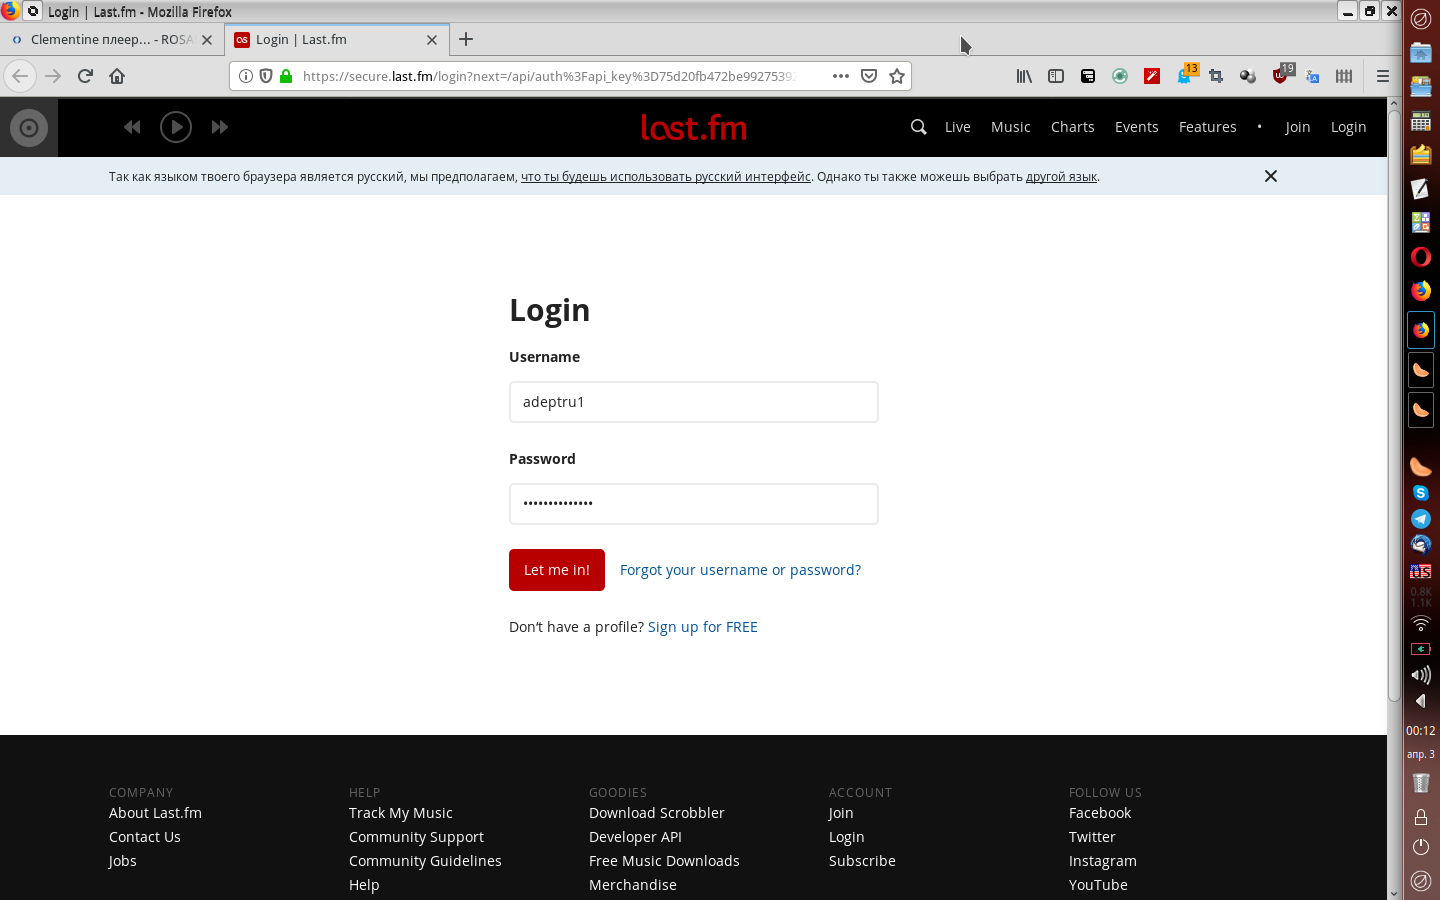Open Telegram from the side panel tray
Image resolution: width=1440 pixels, height=900 pixels.
pyautogui.click(x=1421, y=519)
